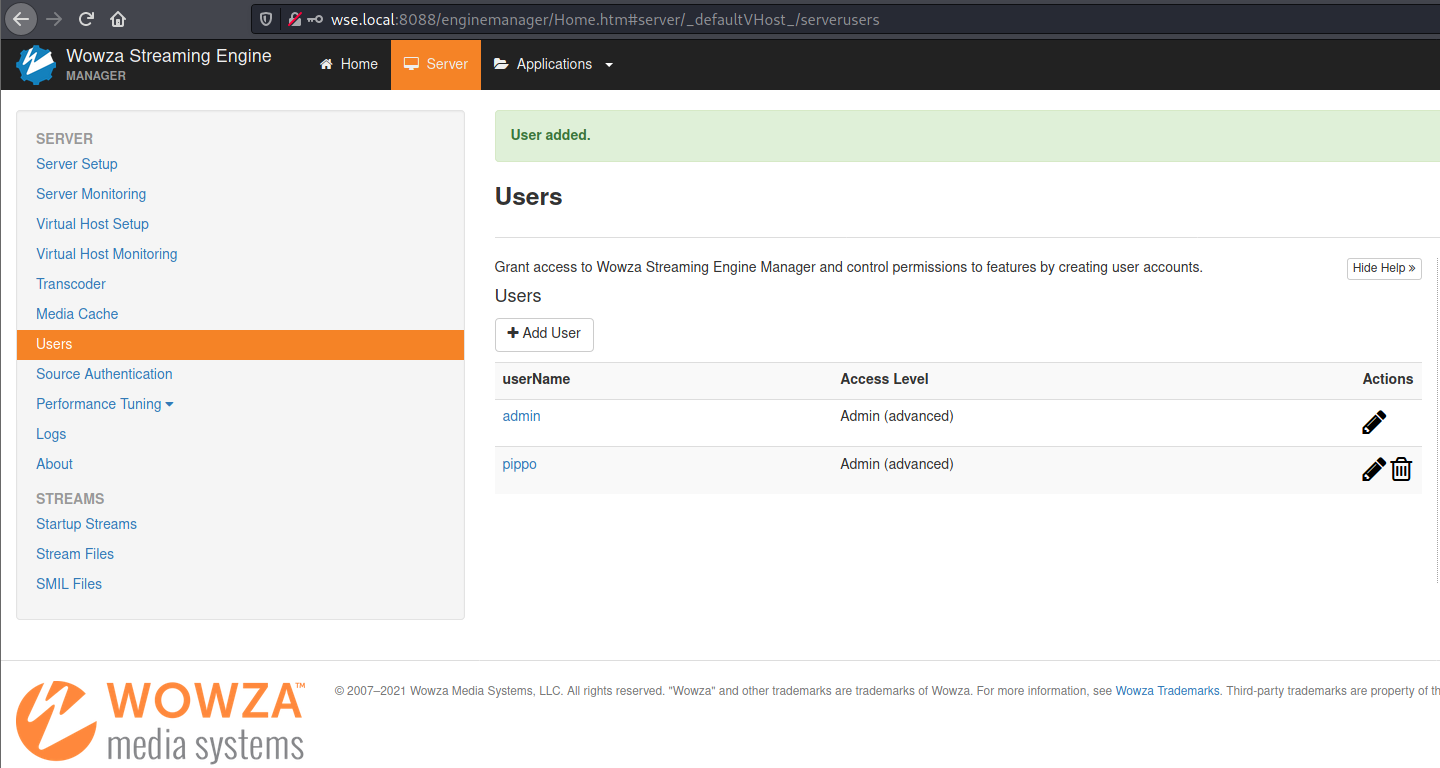Click the Add User button
This screenshot has height=768, width=1440.
point(544,334)
